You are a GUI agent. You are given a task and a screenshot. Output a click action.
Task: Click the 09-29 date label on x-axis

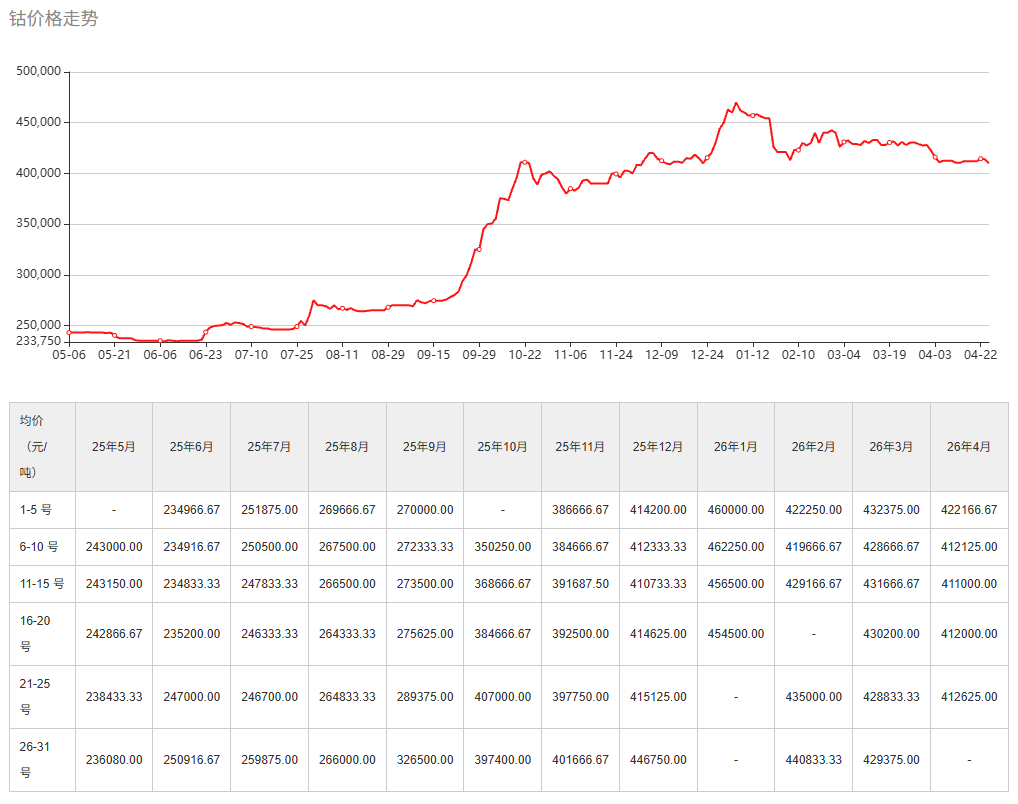(479, 354)
